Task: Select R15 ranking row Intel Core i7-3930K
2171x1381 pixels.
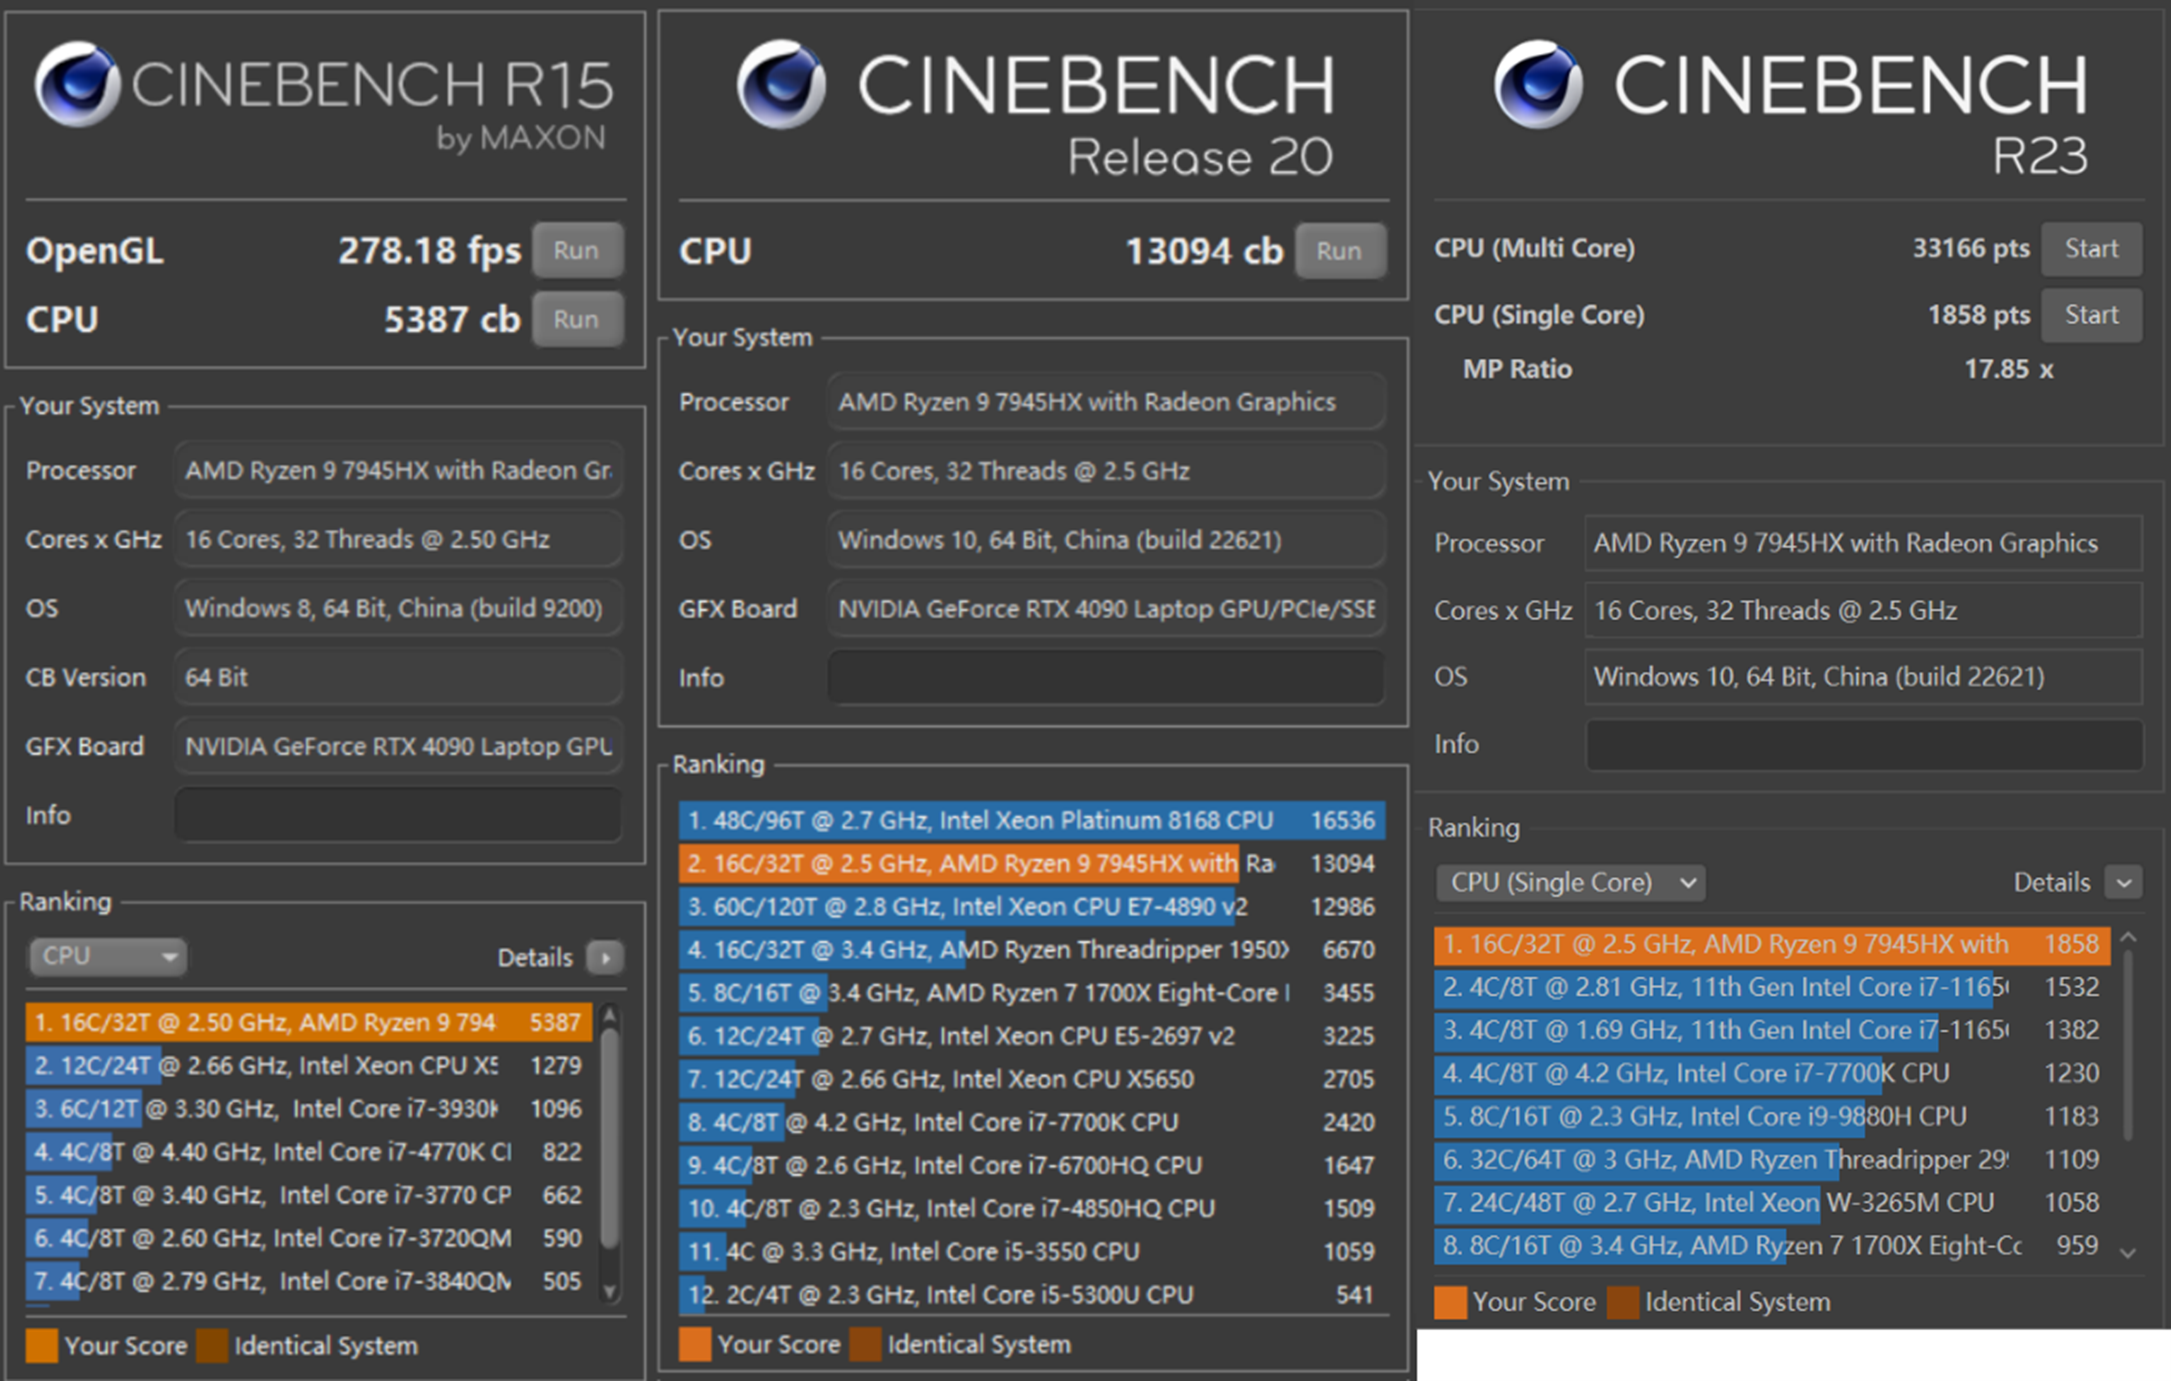Action: click(x=309, y=1108)
